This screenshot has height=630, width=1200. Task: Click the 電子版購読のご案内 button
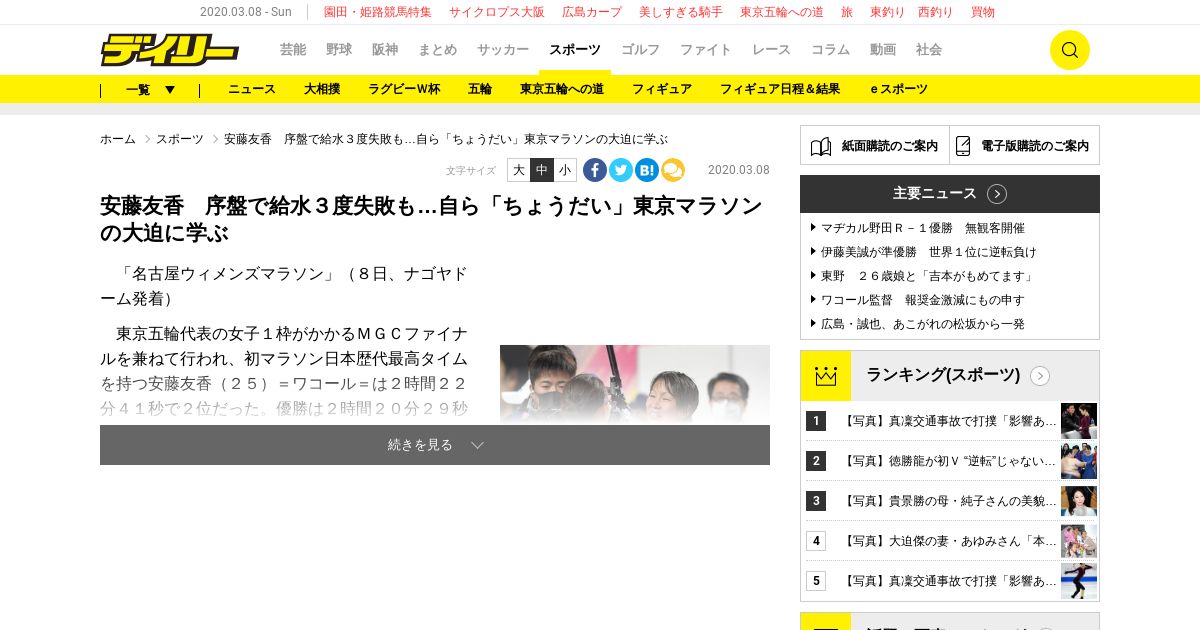(1024, 145)
